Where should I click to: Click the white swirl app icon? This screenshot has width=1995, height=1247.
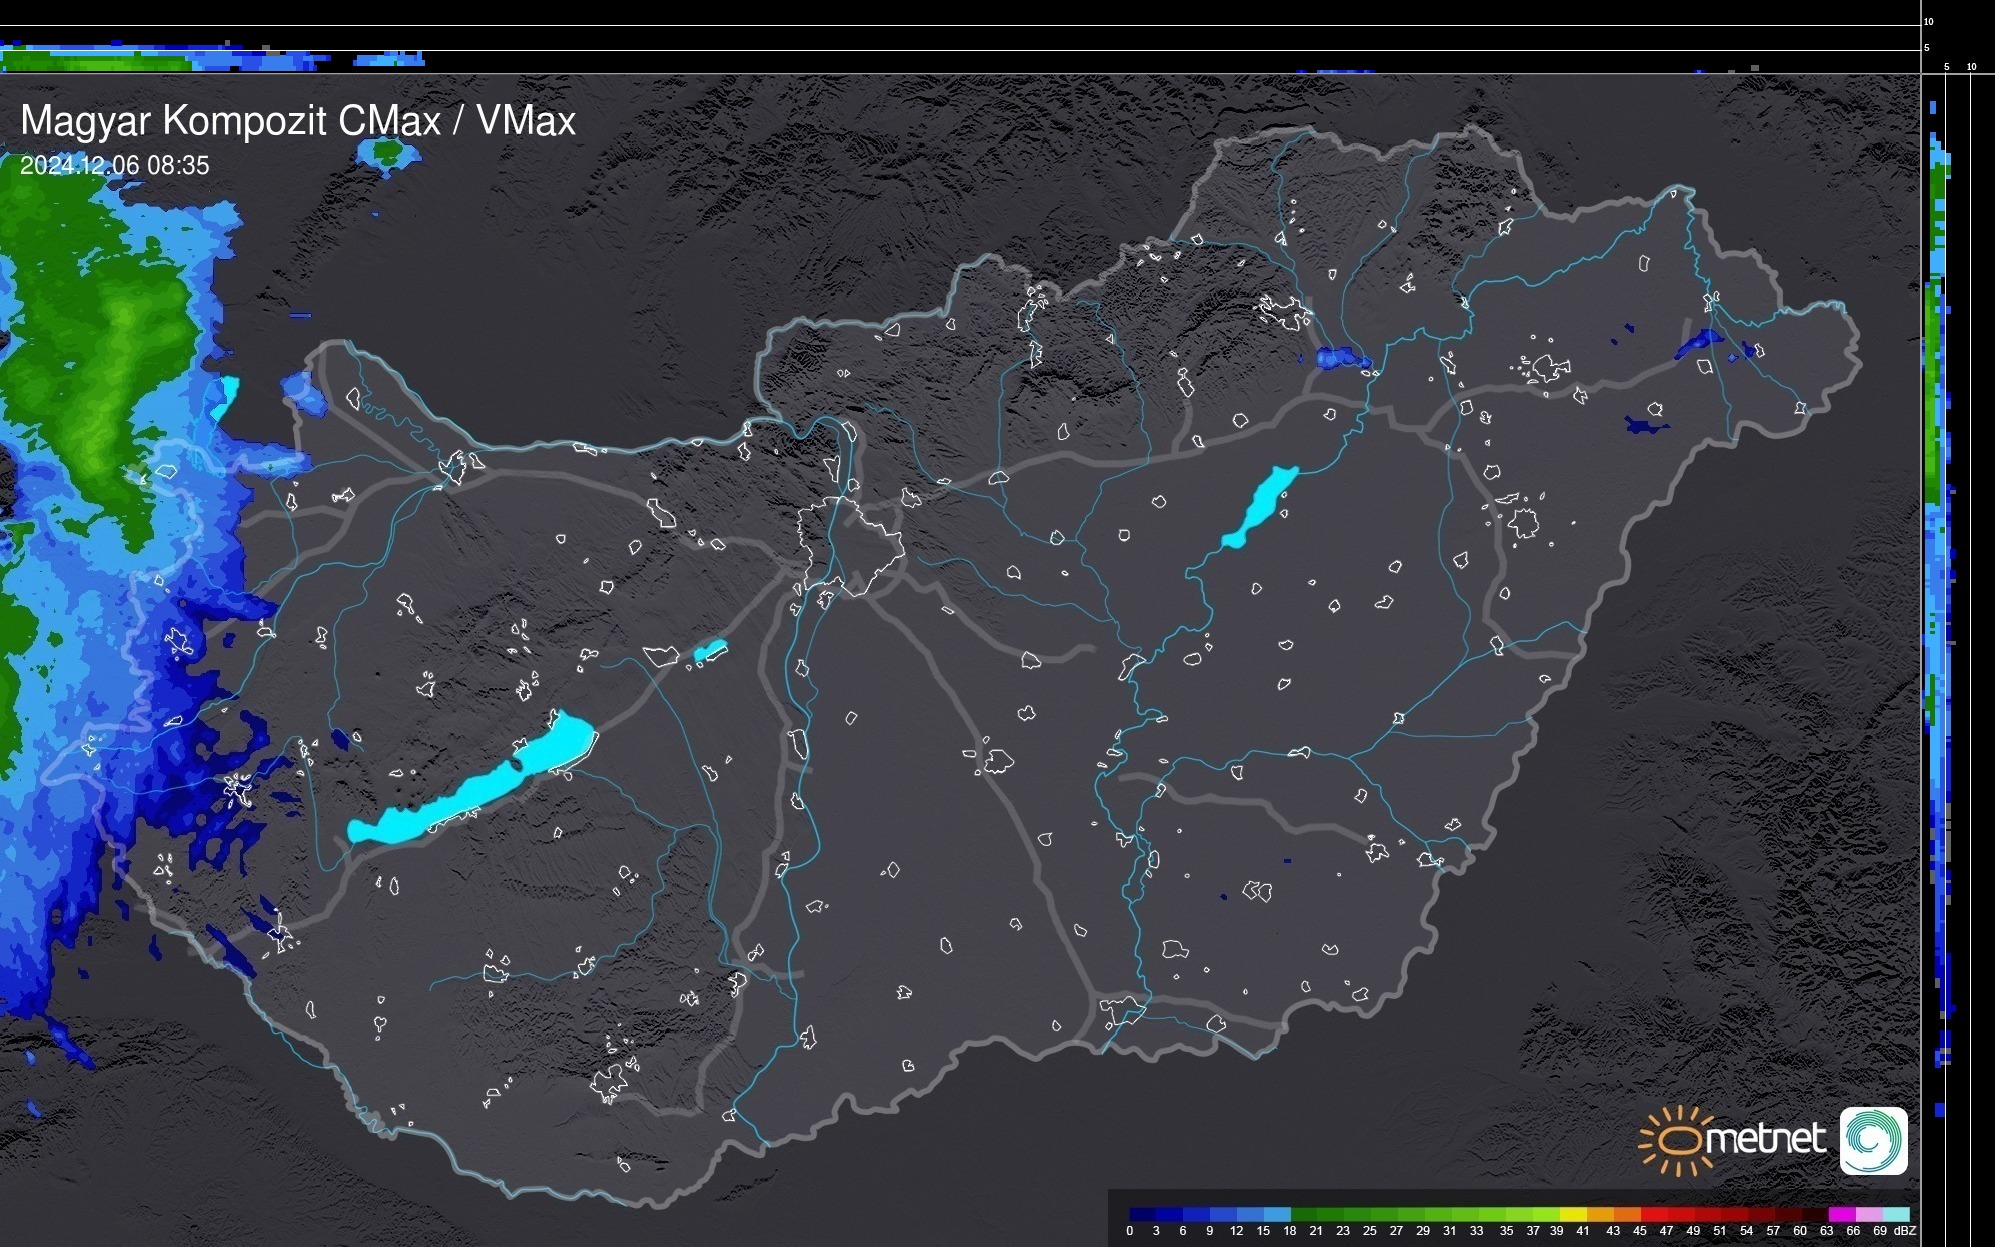click(x=1873, y=1140)
